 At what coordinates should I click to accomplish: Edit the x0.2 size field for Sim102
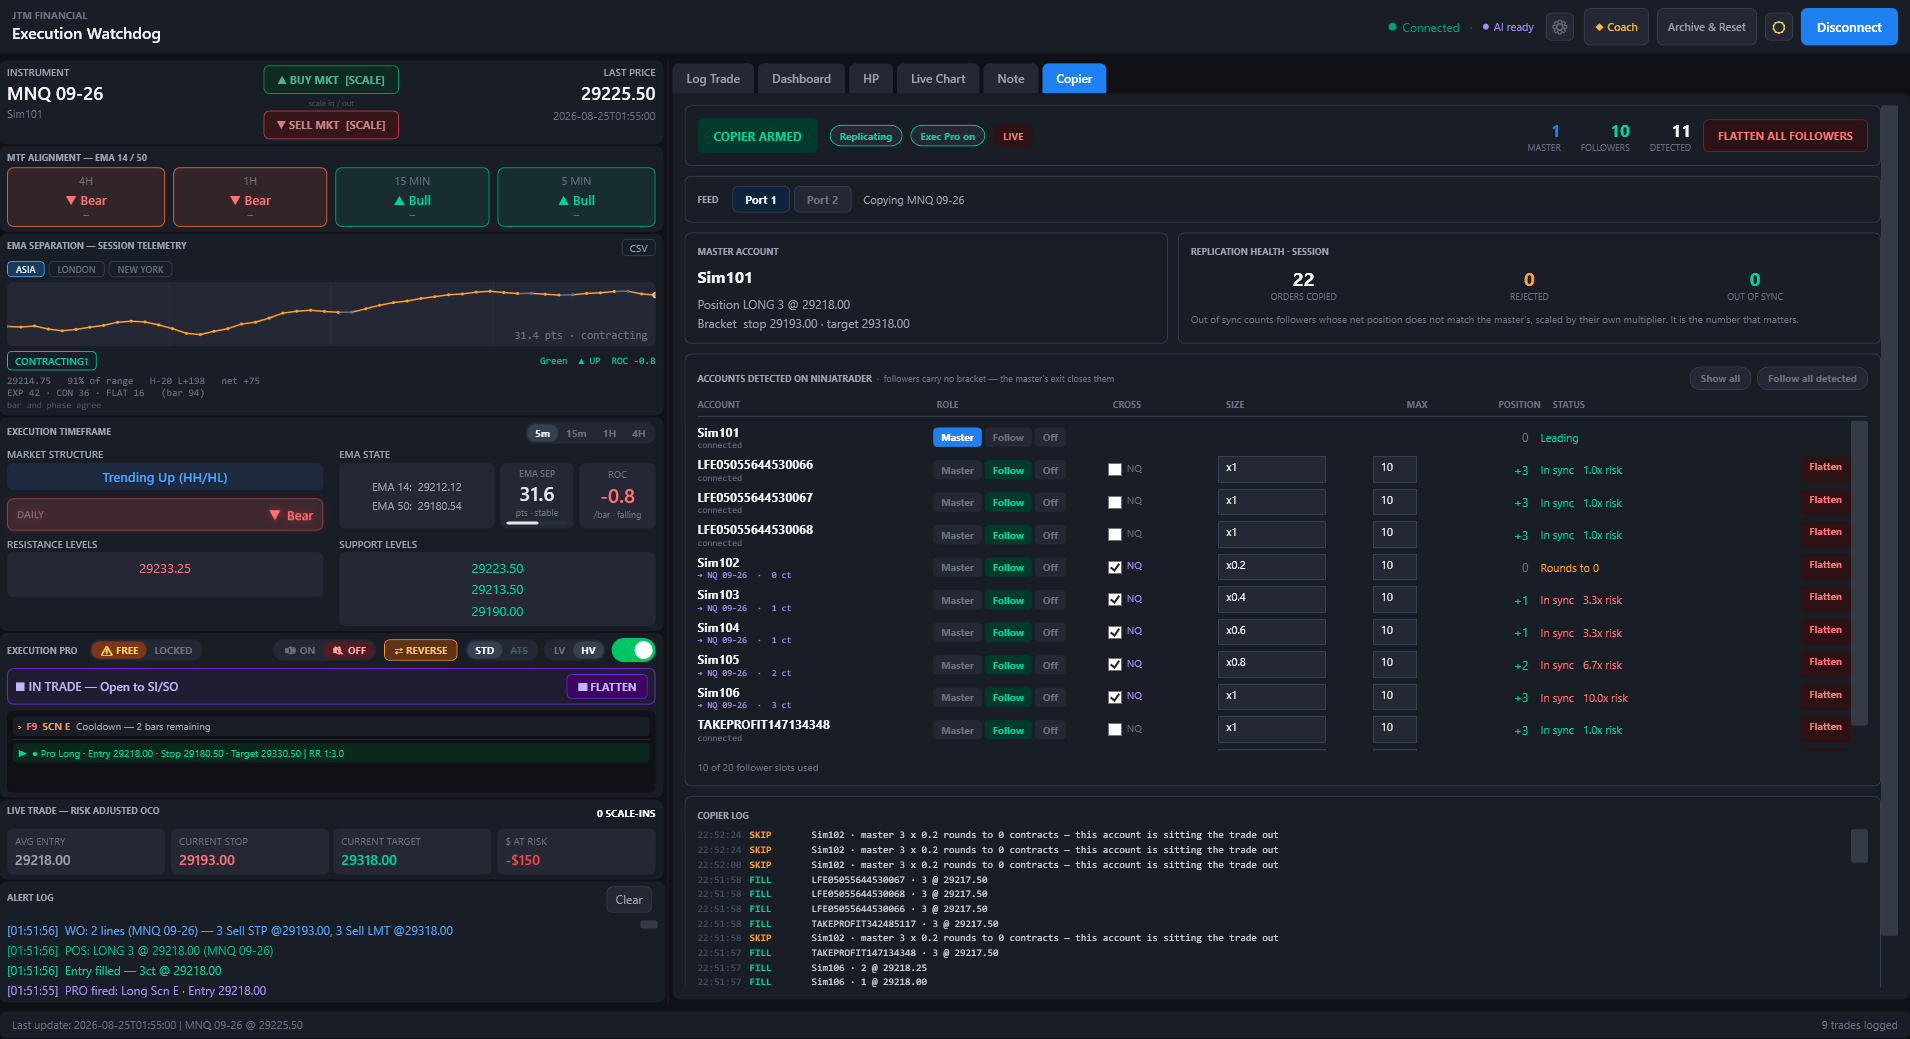click(1271, 567)
